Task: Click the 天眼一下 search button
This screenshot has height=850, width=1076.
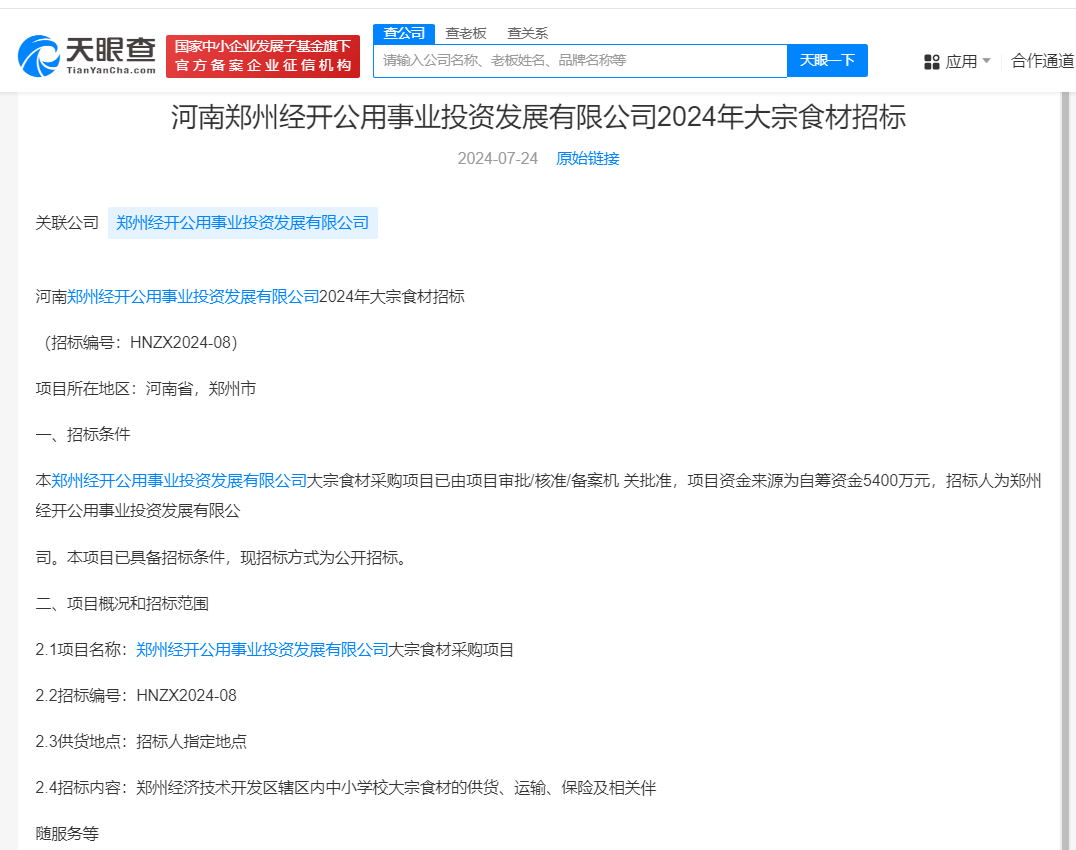Action: [x=827, y=60]
